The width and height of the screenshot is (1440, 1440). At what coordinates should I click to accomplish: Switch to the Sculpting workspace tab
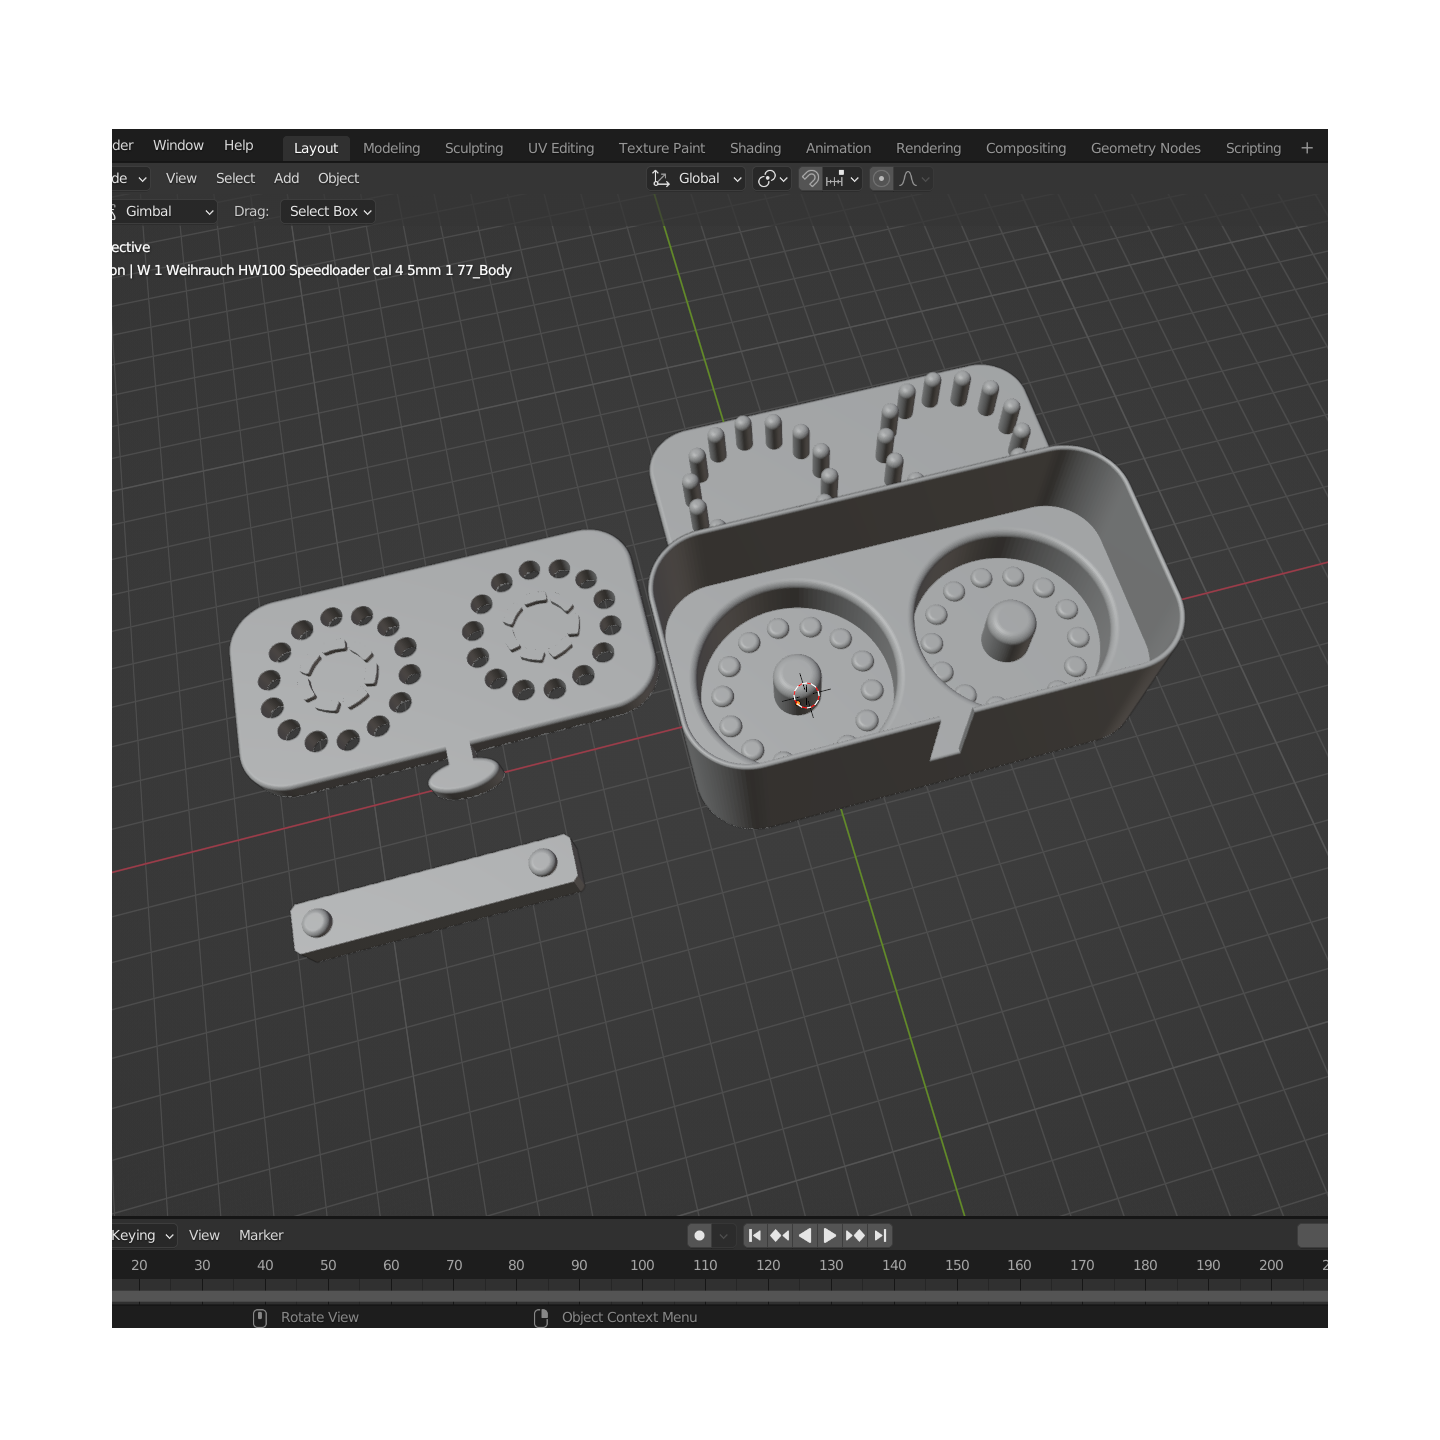point(474,148)
